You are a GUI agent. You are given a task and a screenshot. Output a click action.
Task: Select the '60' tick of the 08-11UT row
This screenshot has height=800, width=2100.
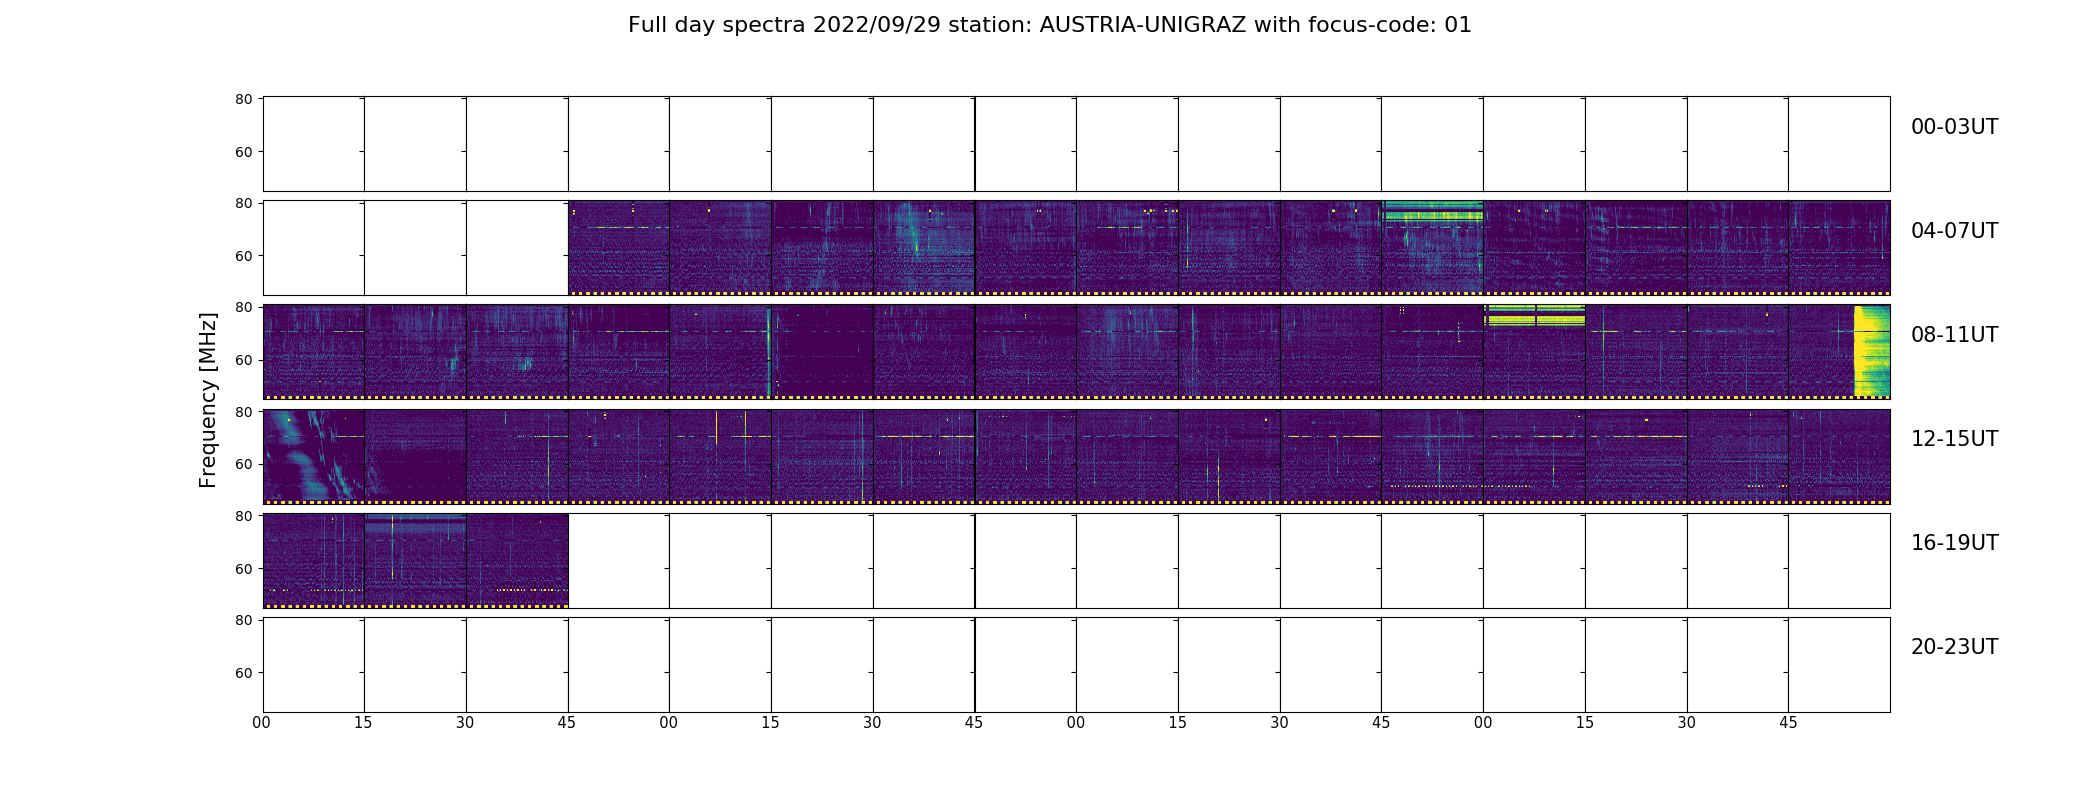tap(243, 360)
